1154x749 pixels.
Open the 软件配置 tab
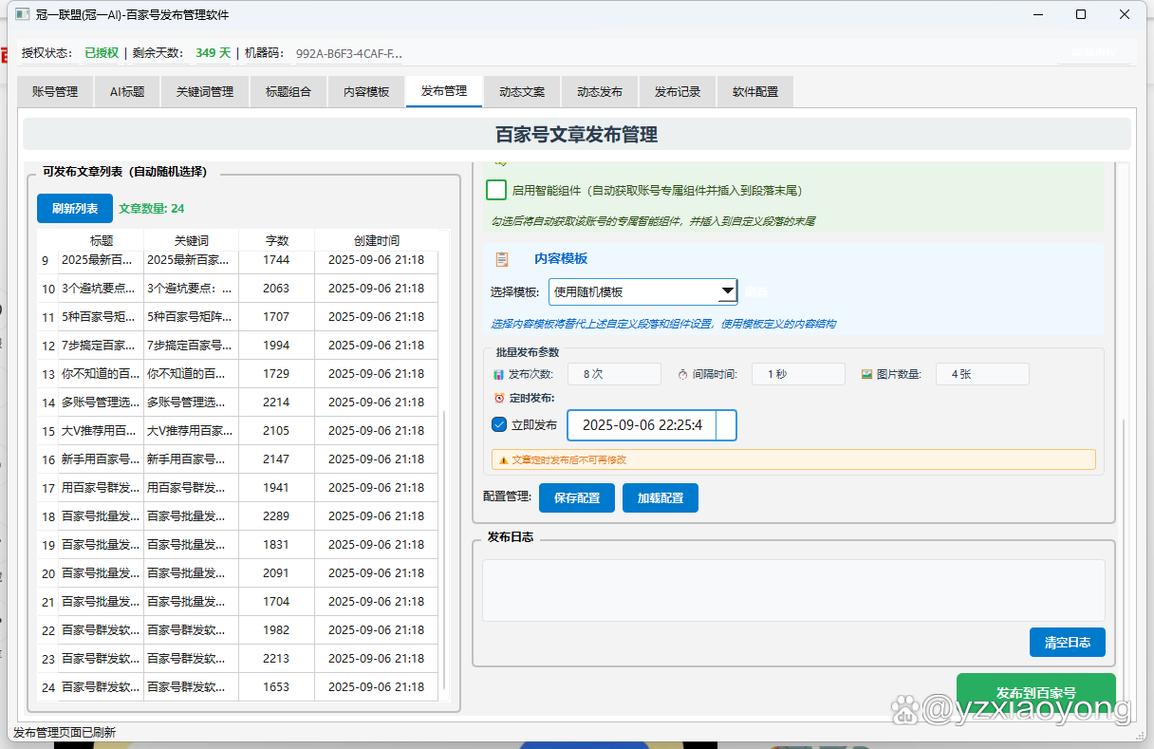(755, 92)
